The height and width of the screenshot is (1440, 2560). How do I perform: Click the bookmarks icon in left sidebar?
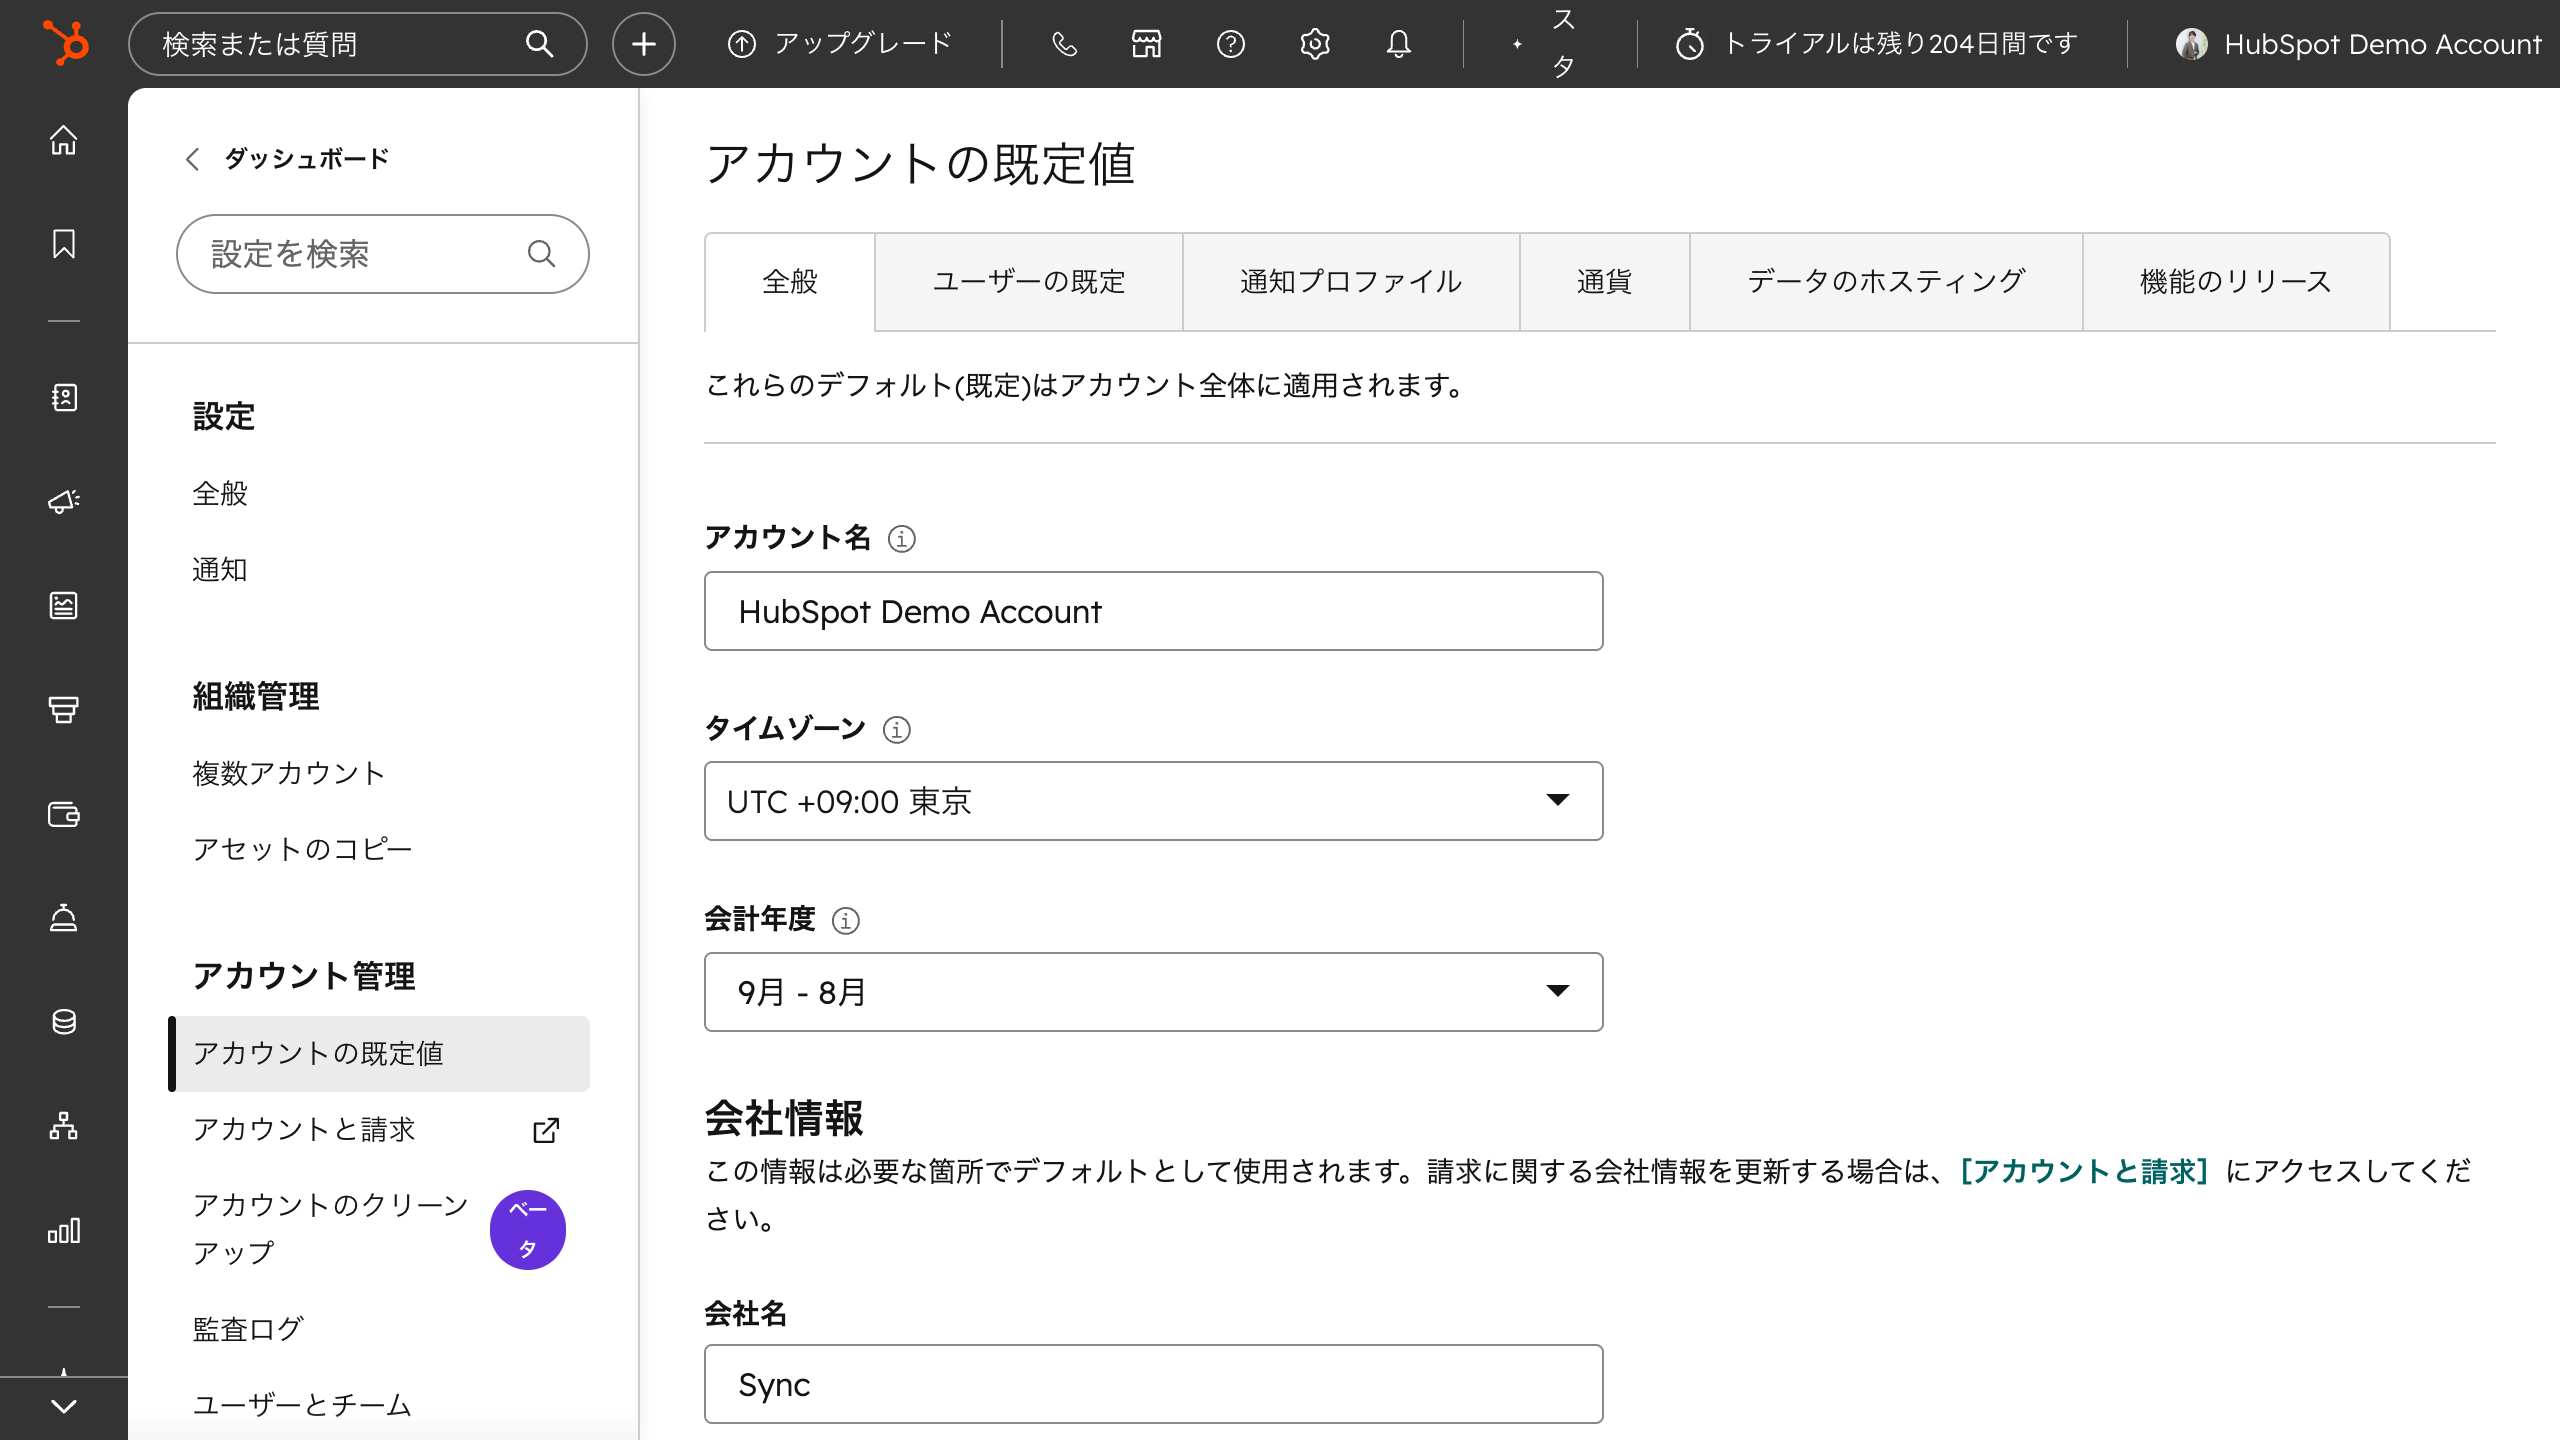click(64, 244)
